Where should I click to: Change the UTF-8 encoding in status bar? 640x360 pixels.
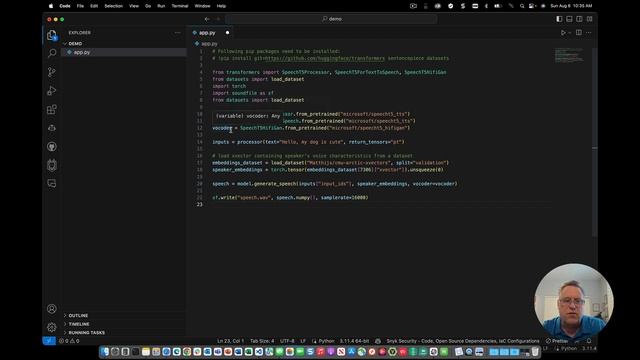coord(287,341)
